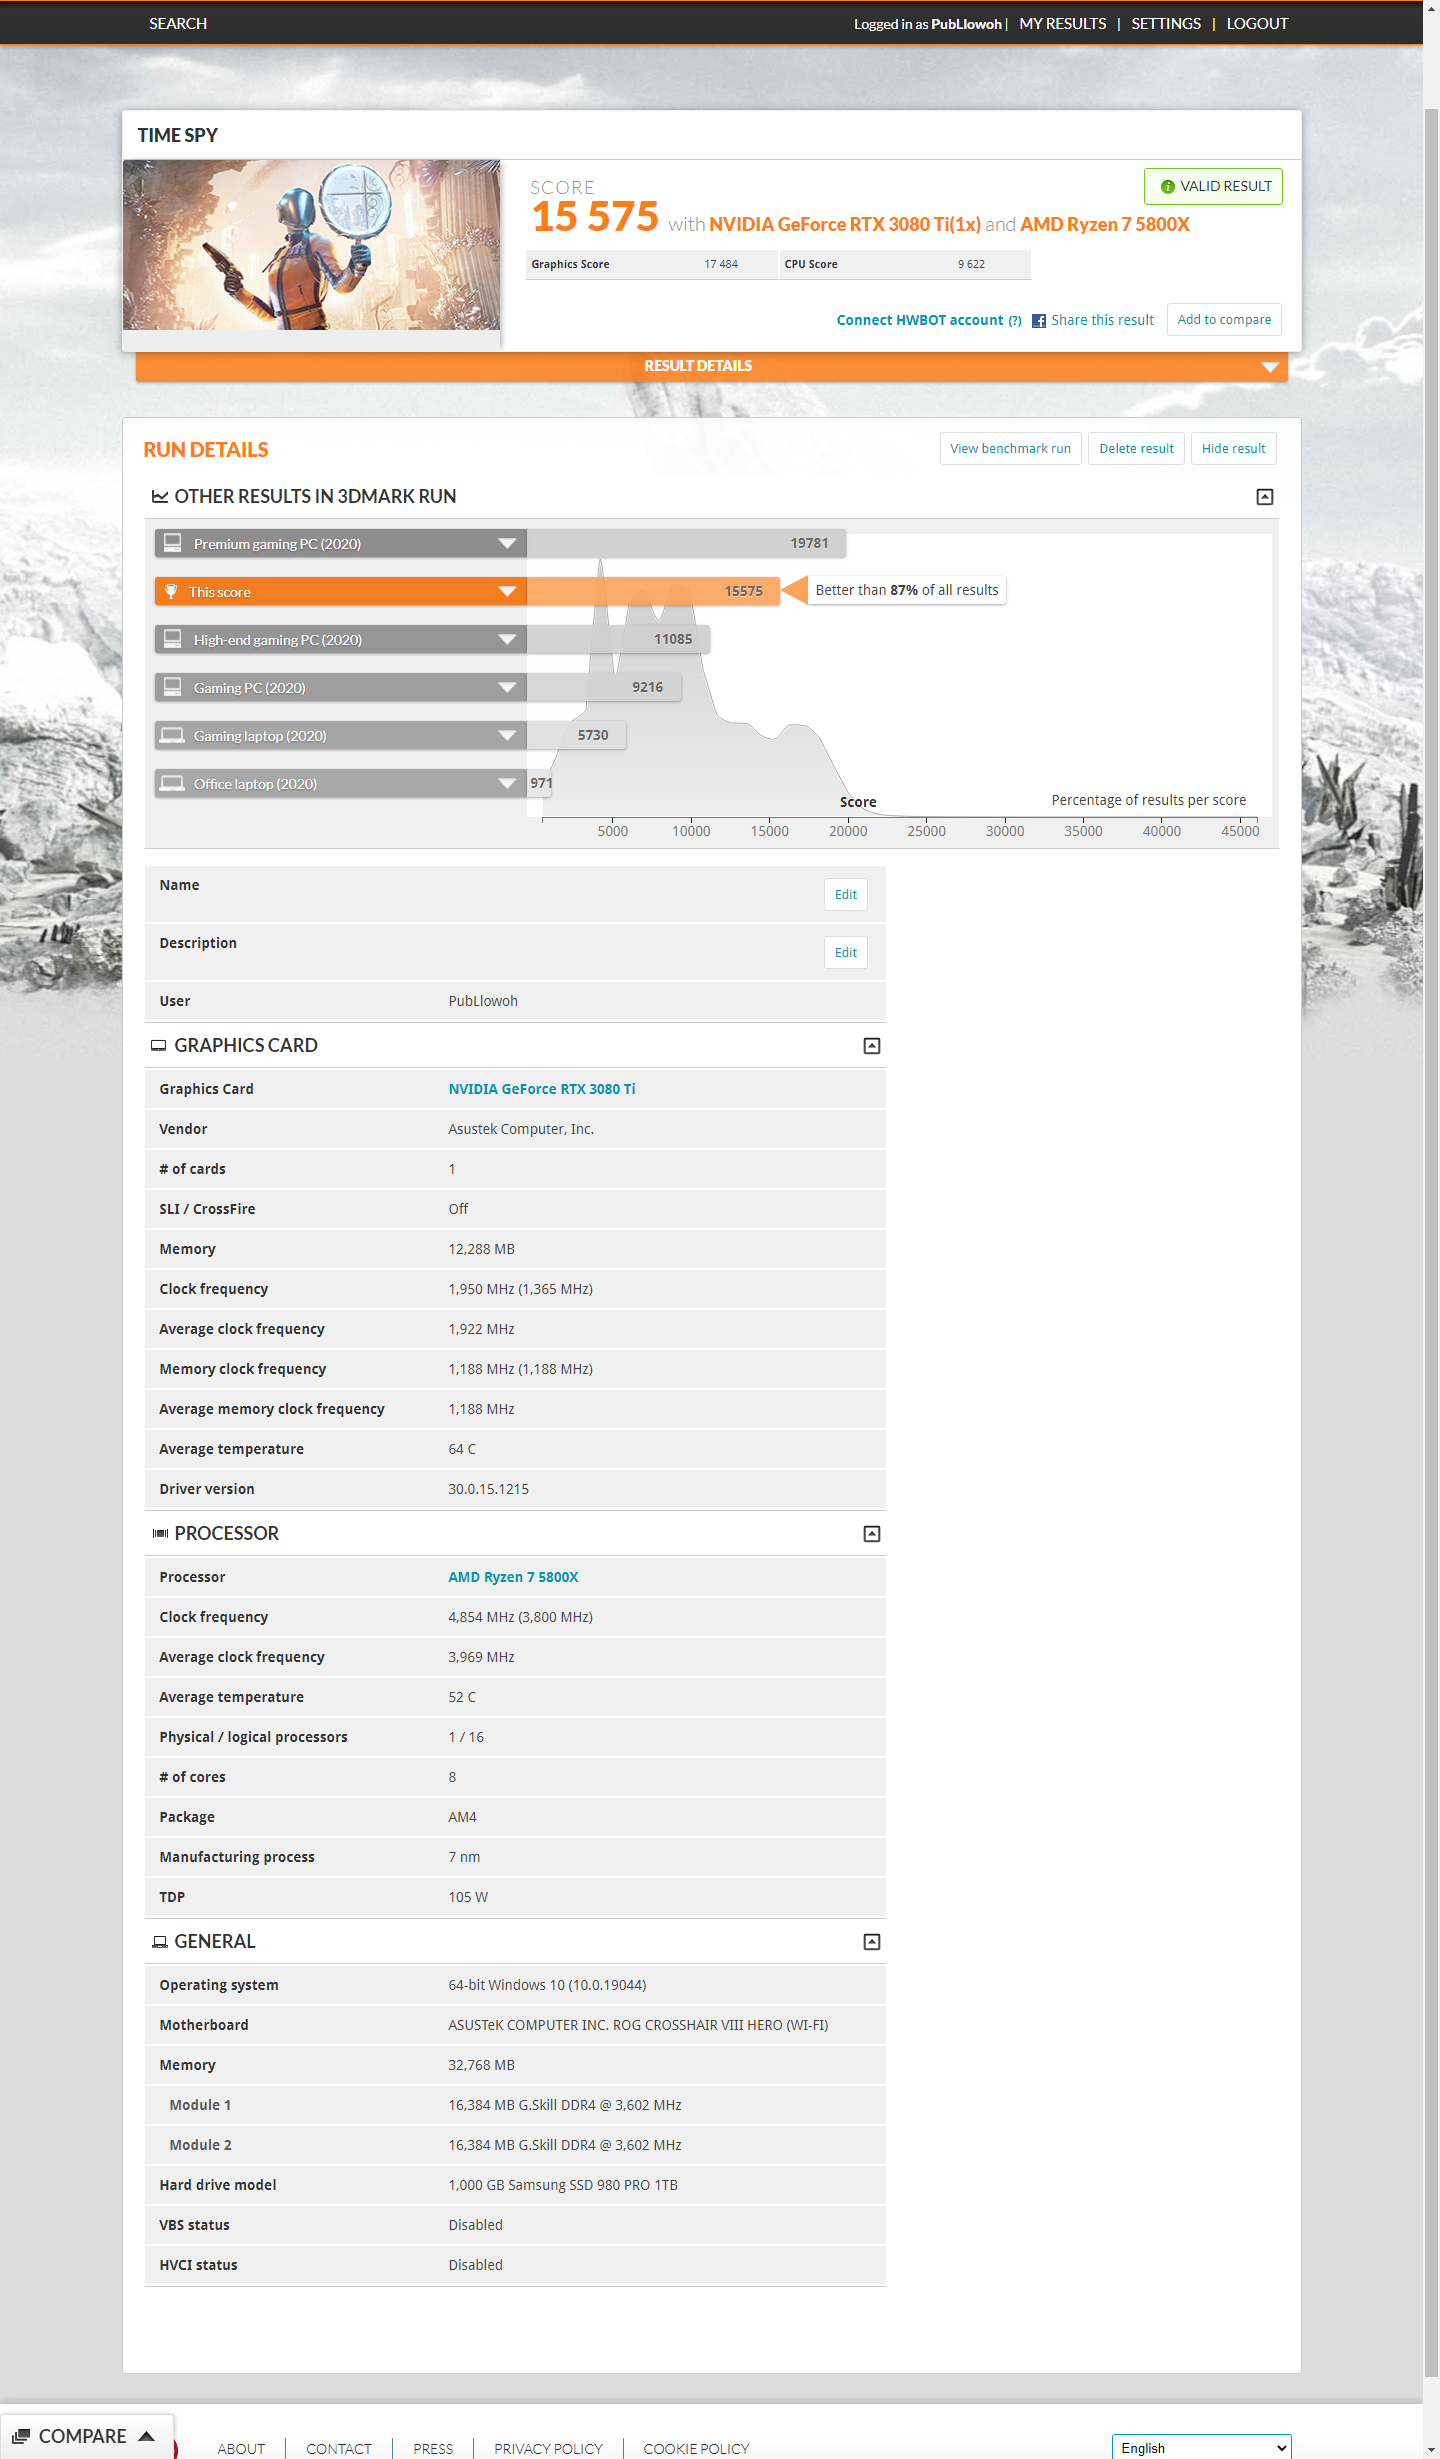Image resolution: width=1440 pixels, height=2459 pixels.
Task: Click the PubLlowoh username in top bar
Action: pyautogui.click(x=966, y=24)
